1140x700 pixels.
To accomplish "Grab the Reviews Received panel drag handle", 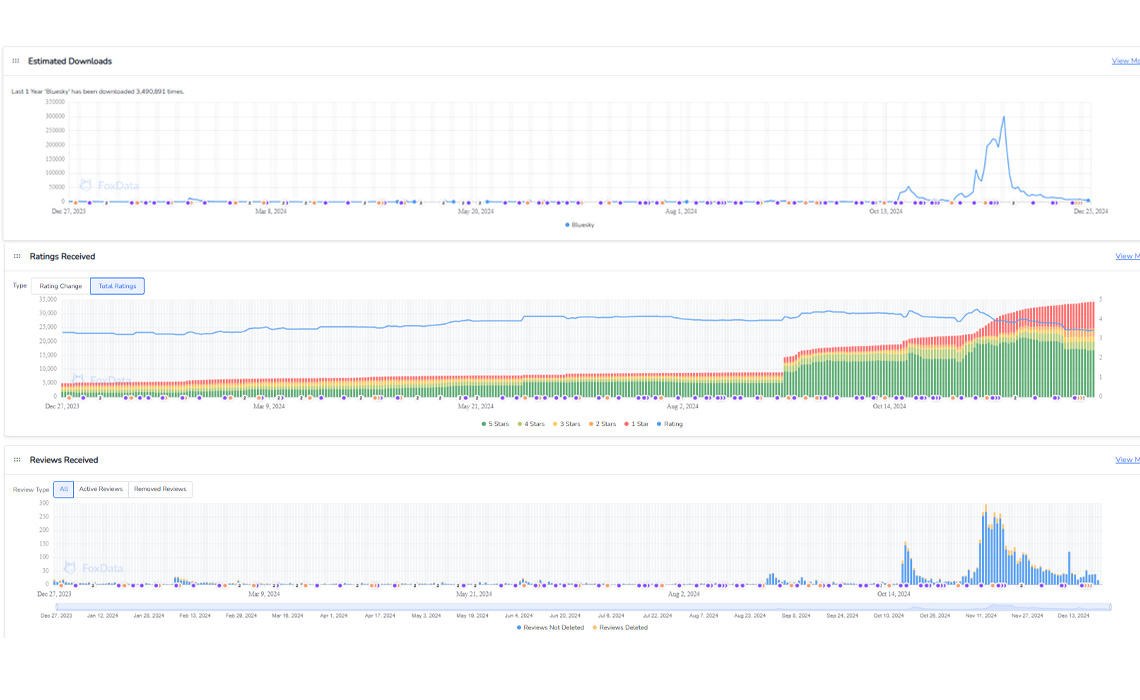I will [17, 460].
